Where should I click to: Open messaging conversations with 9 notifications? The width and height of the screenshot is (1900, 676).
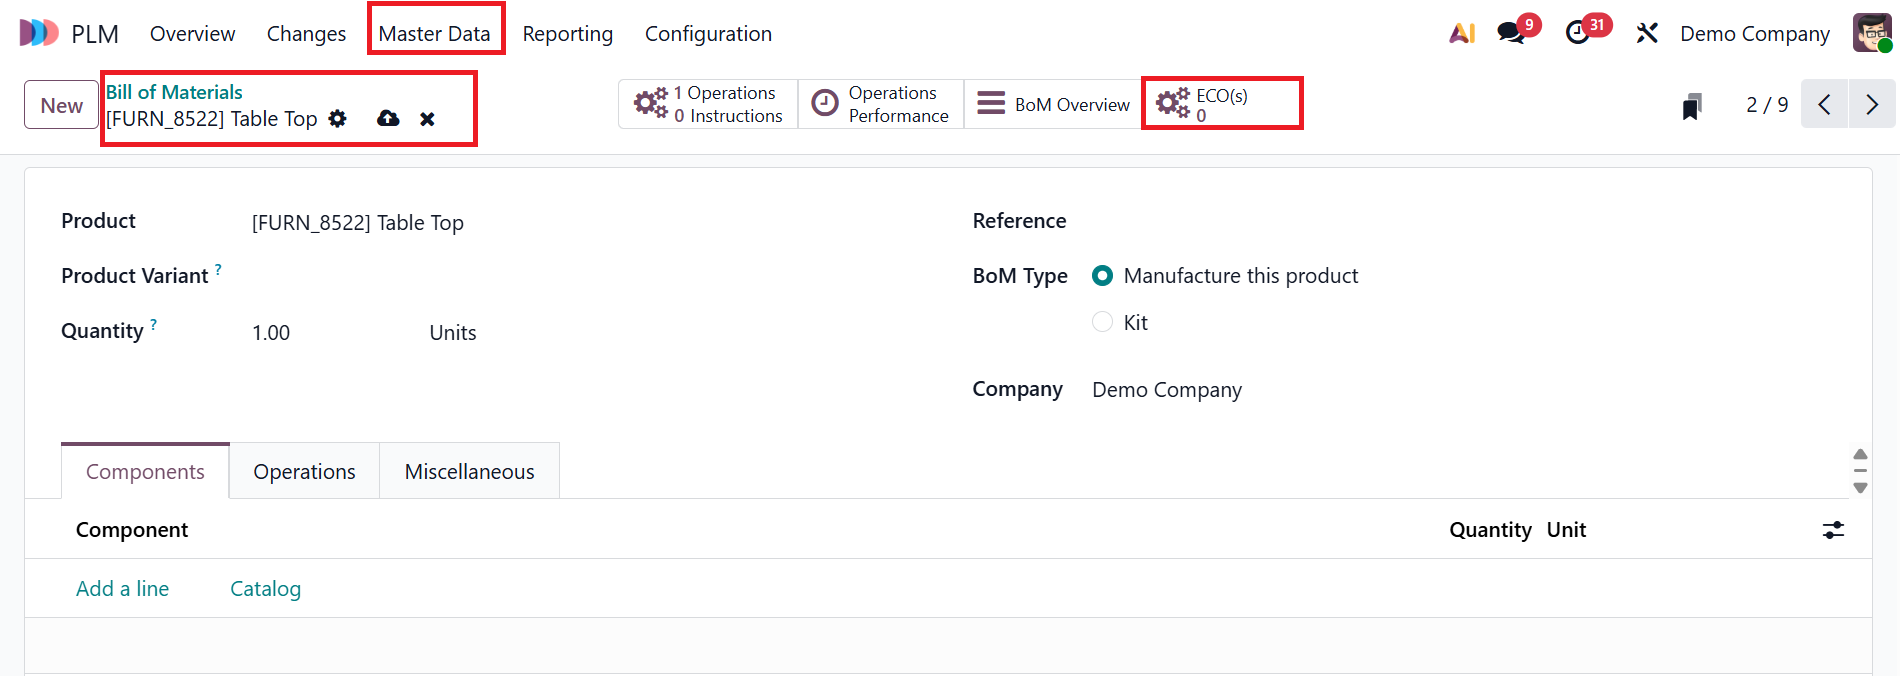click(1511, 32)
